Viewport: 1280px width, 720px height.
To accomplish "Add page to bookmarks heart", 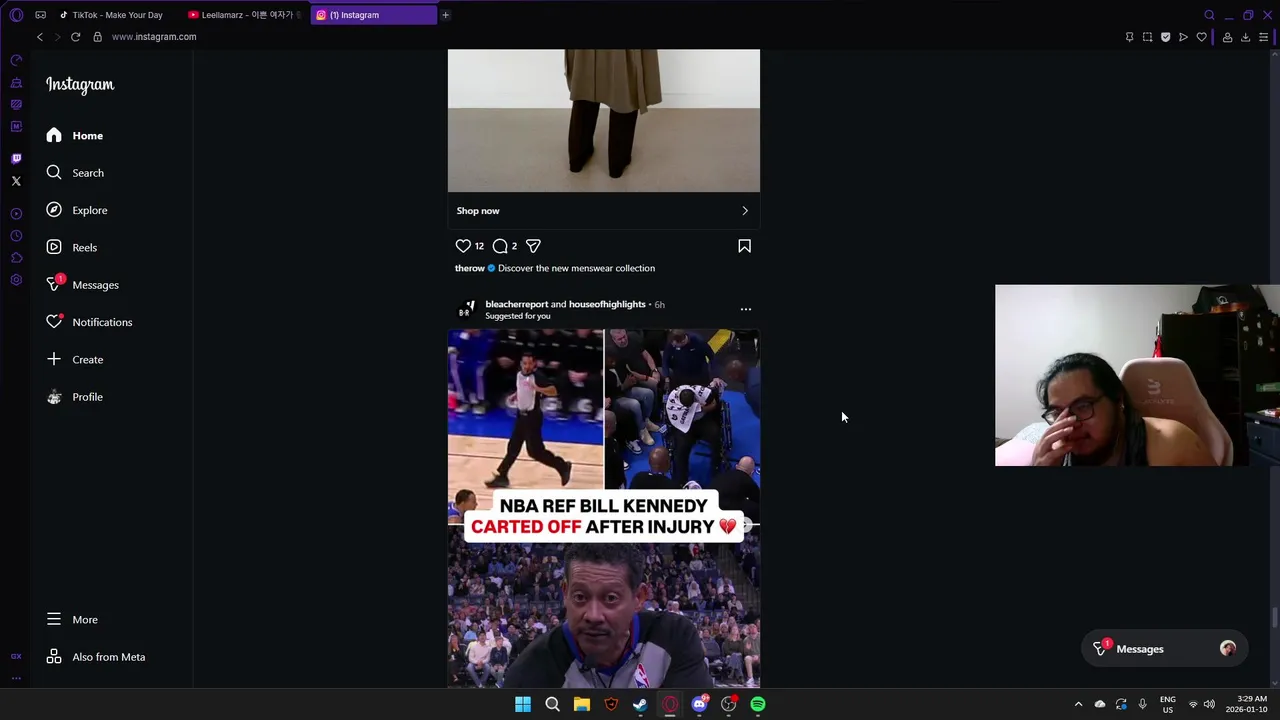I will click(1201, 37).
